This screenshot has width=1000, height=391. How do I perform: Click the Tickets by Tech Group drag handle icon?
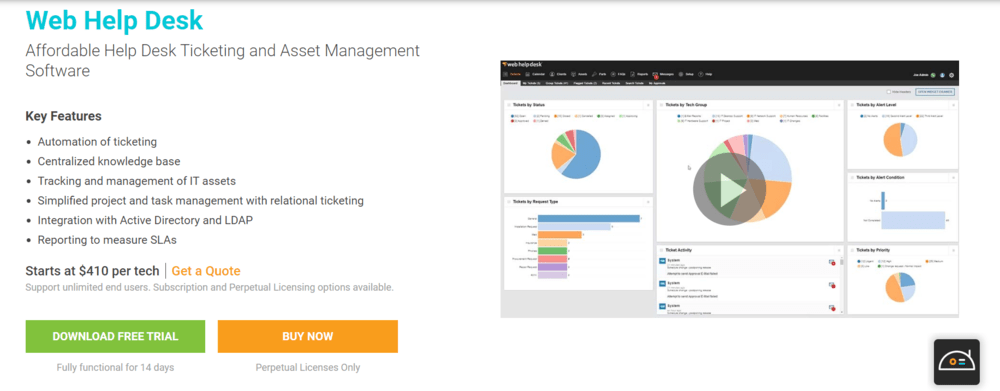(x=661, y=105)
